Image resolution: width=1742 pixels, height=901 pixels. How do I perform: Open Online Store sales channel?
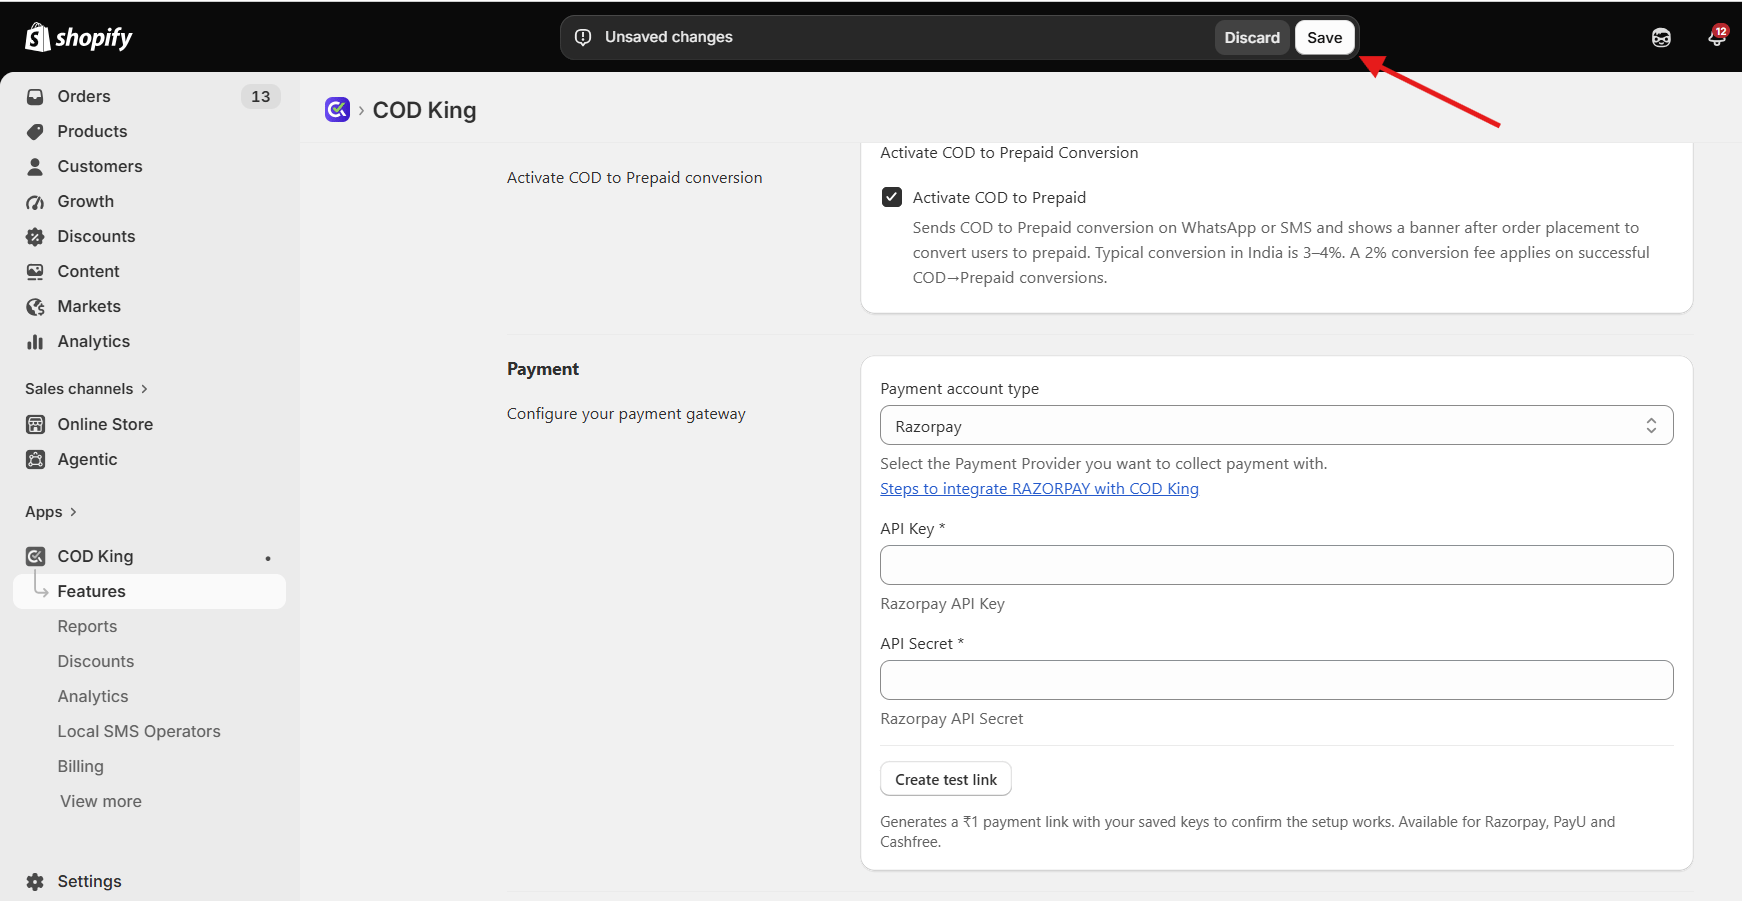[105, 424]
